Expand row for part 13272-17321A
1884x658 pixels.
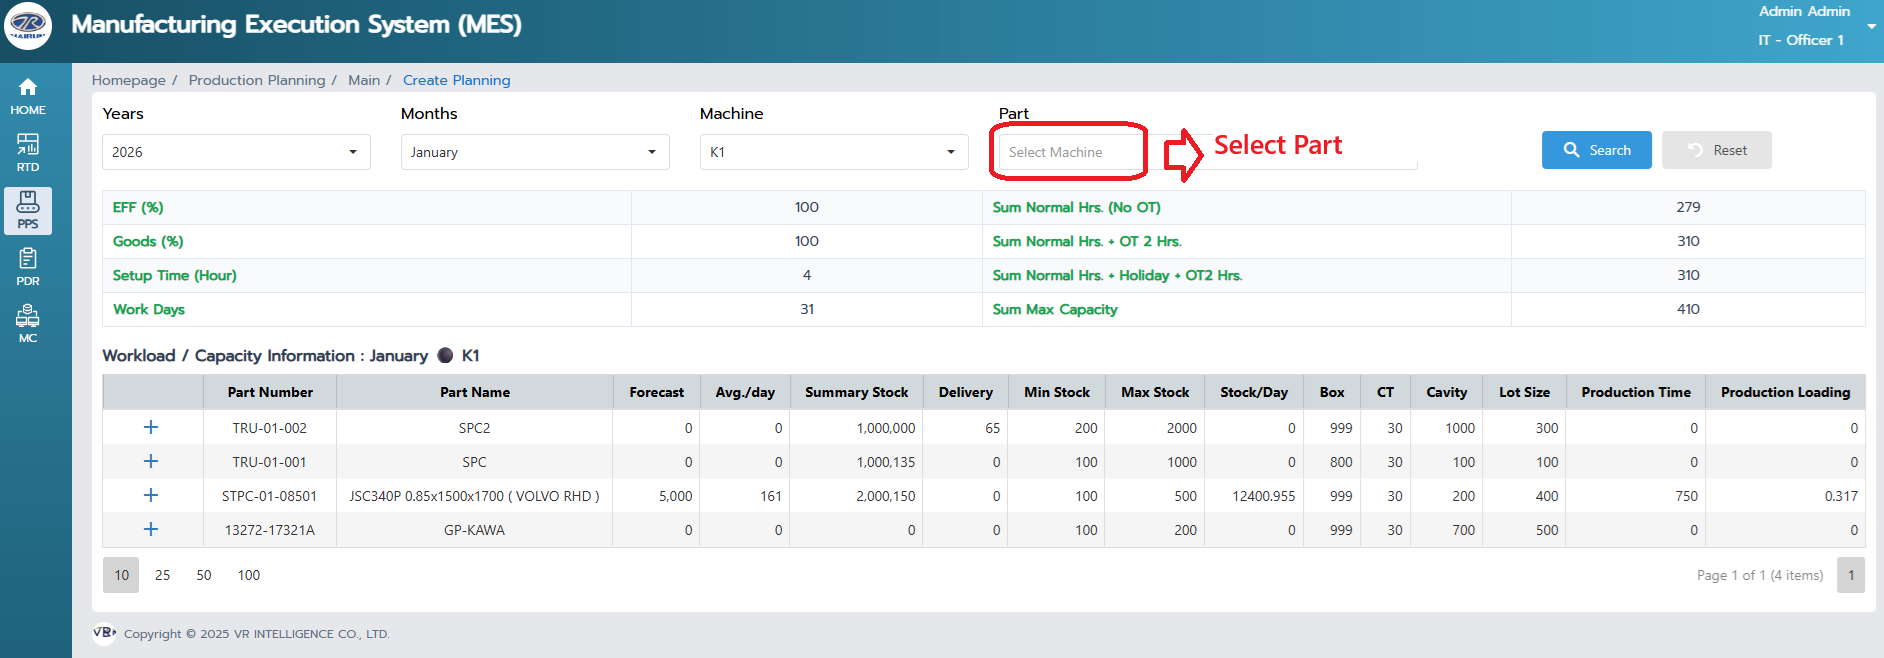[151, 529]
